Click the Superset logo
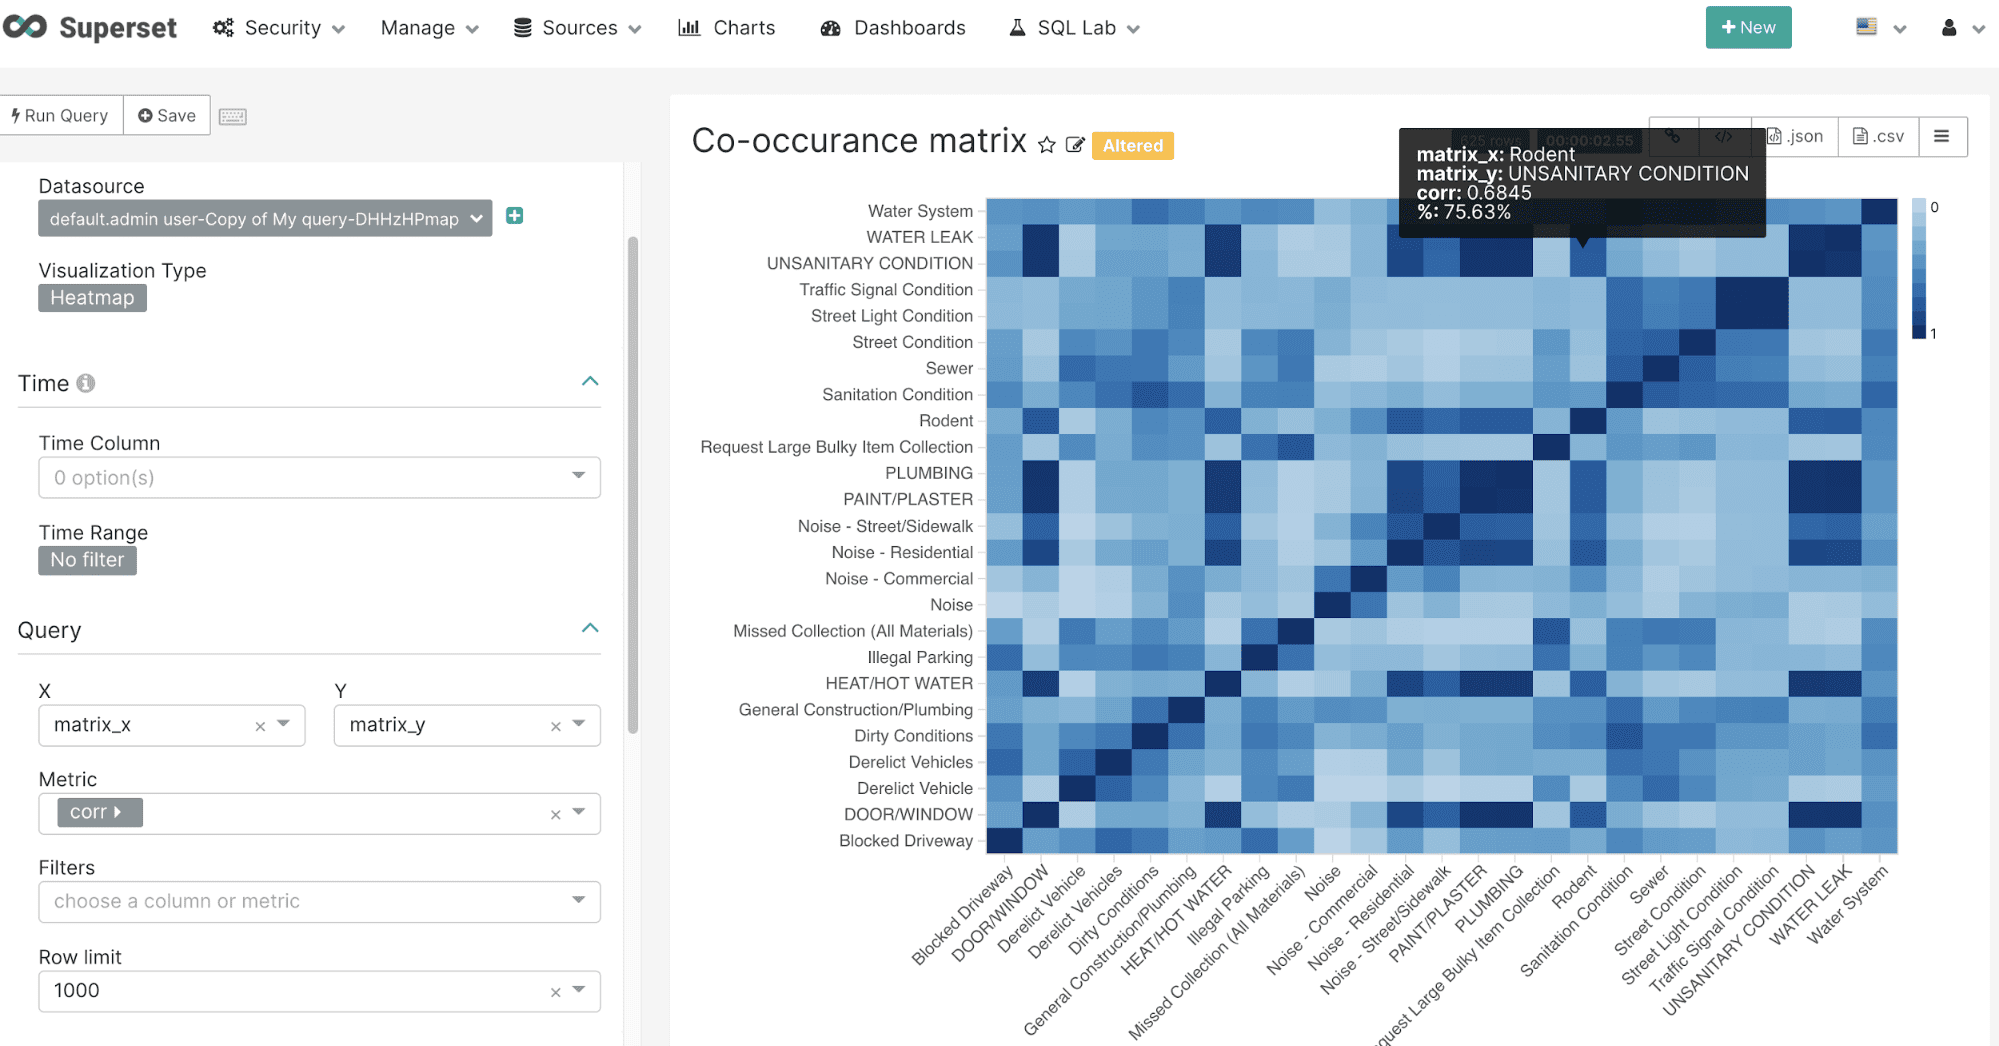 click(90, 28)
